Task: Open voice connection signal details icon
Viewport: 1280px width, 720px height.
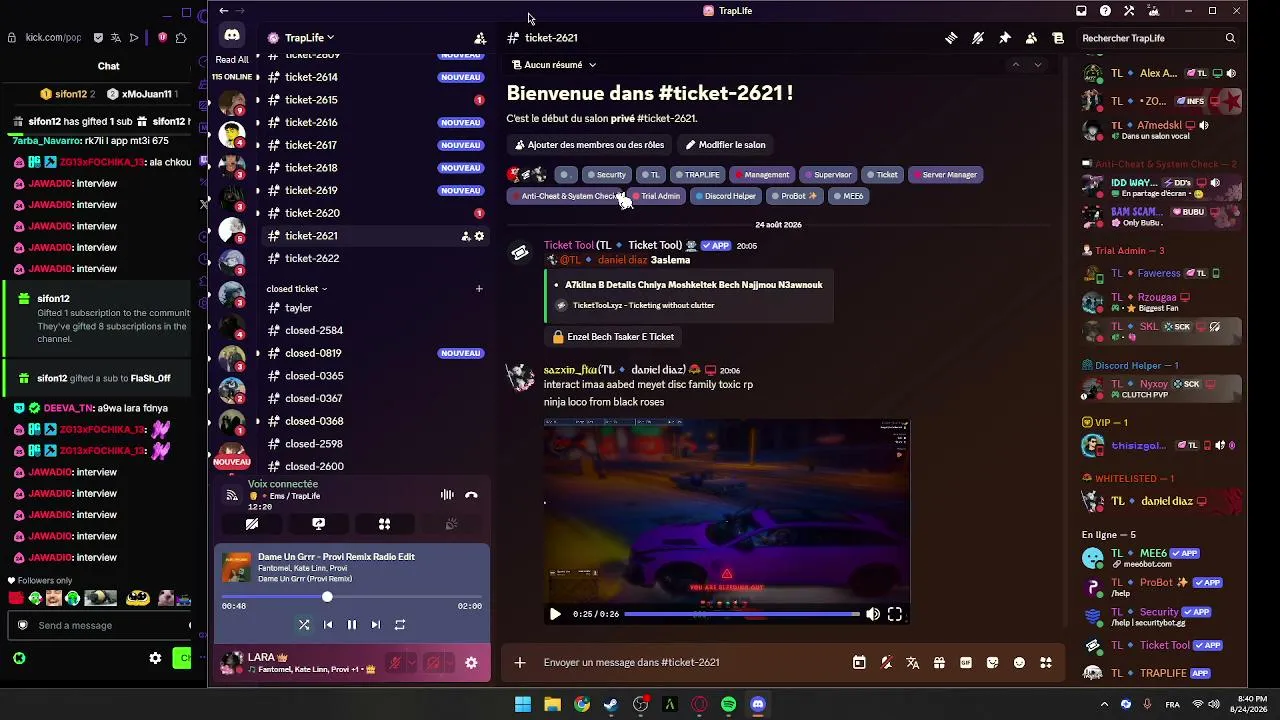Action: click(x=232, y=496)
